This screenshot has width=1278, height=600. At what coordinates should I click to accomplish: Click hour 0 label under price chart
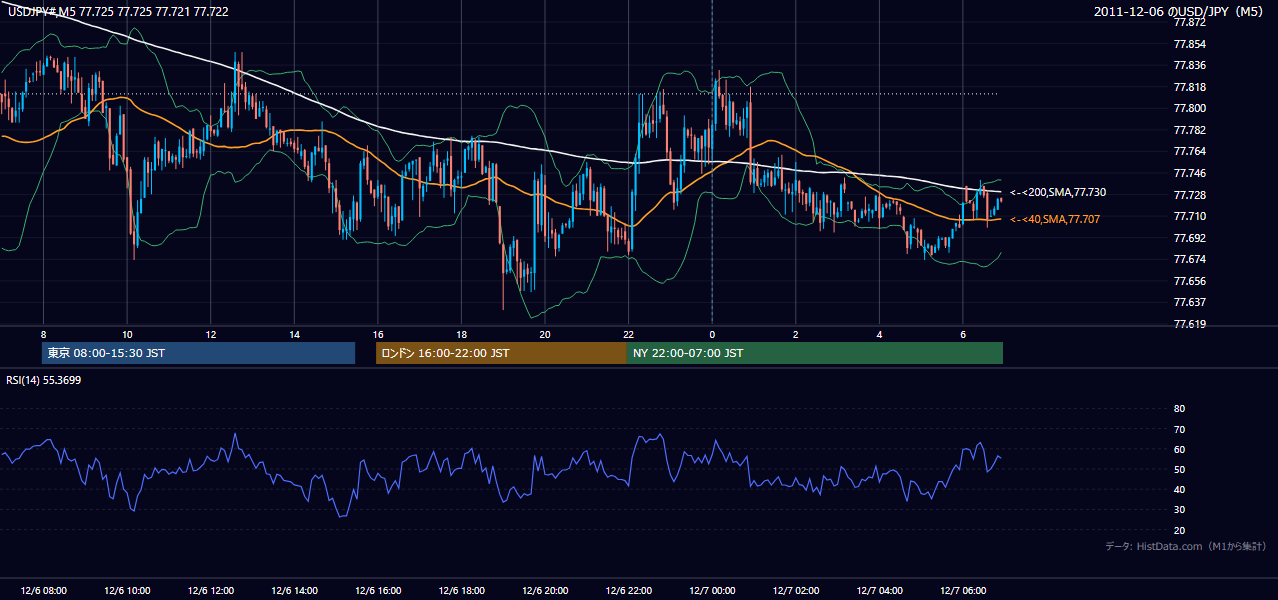click(711, 334)
